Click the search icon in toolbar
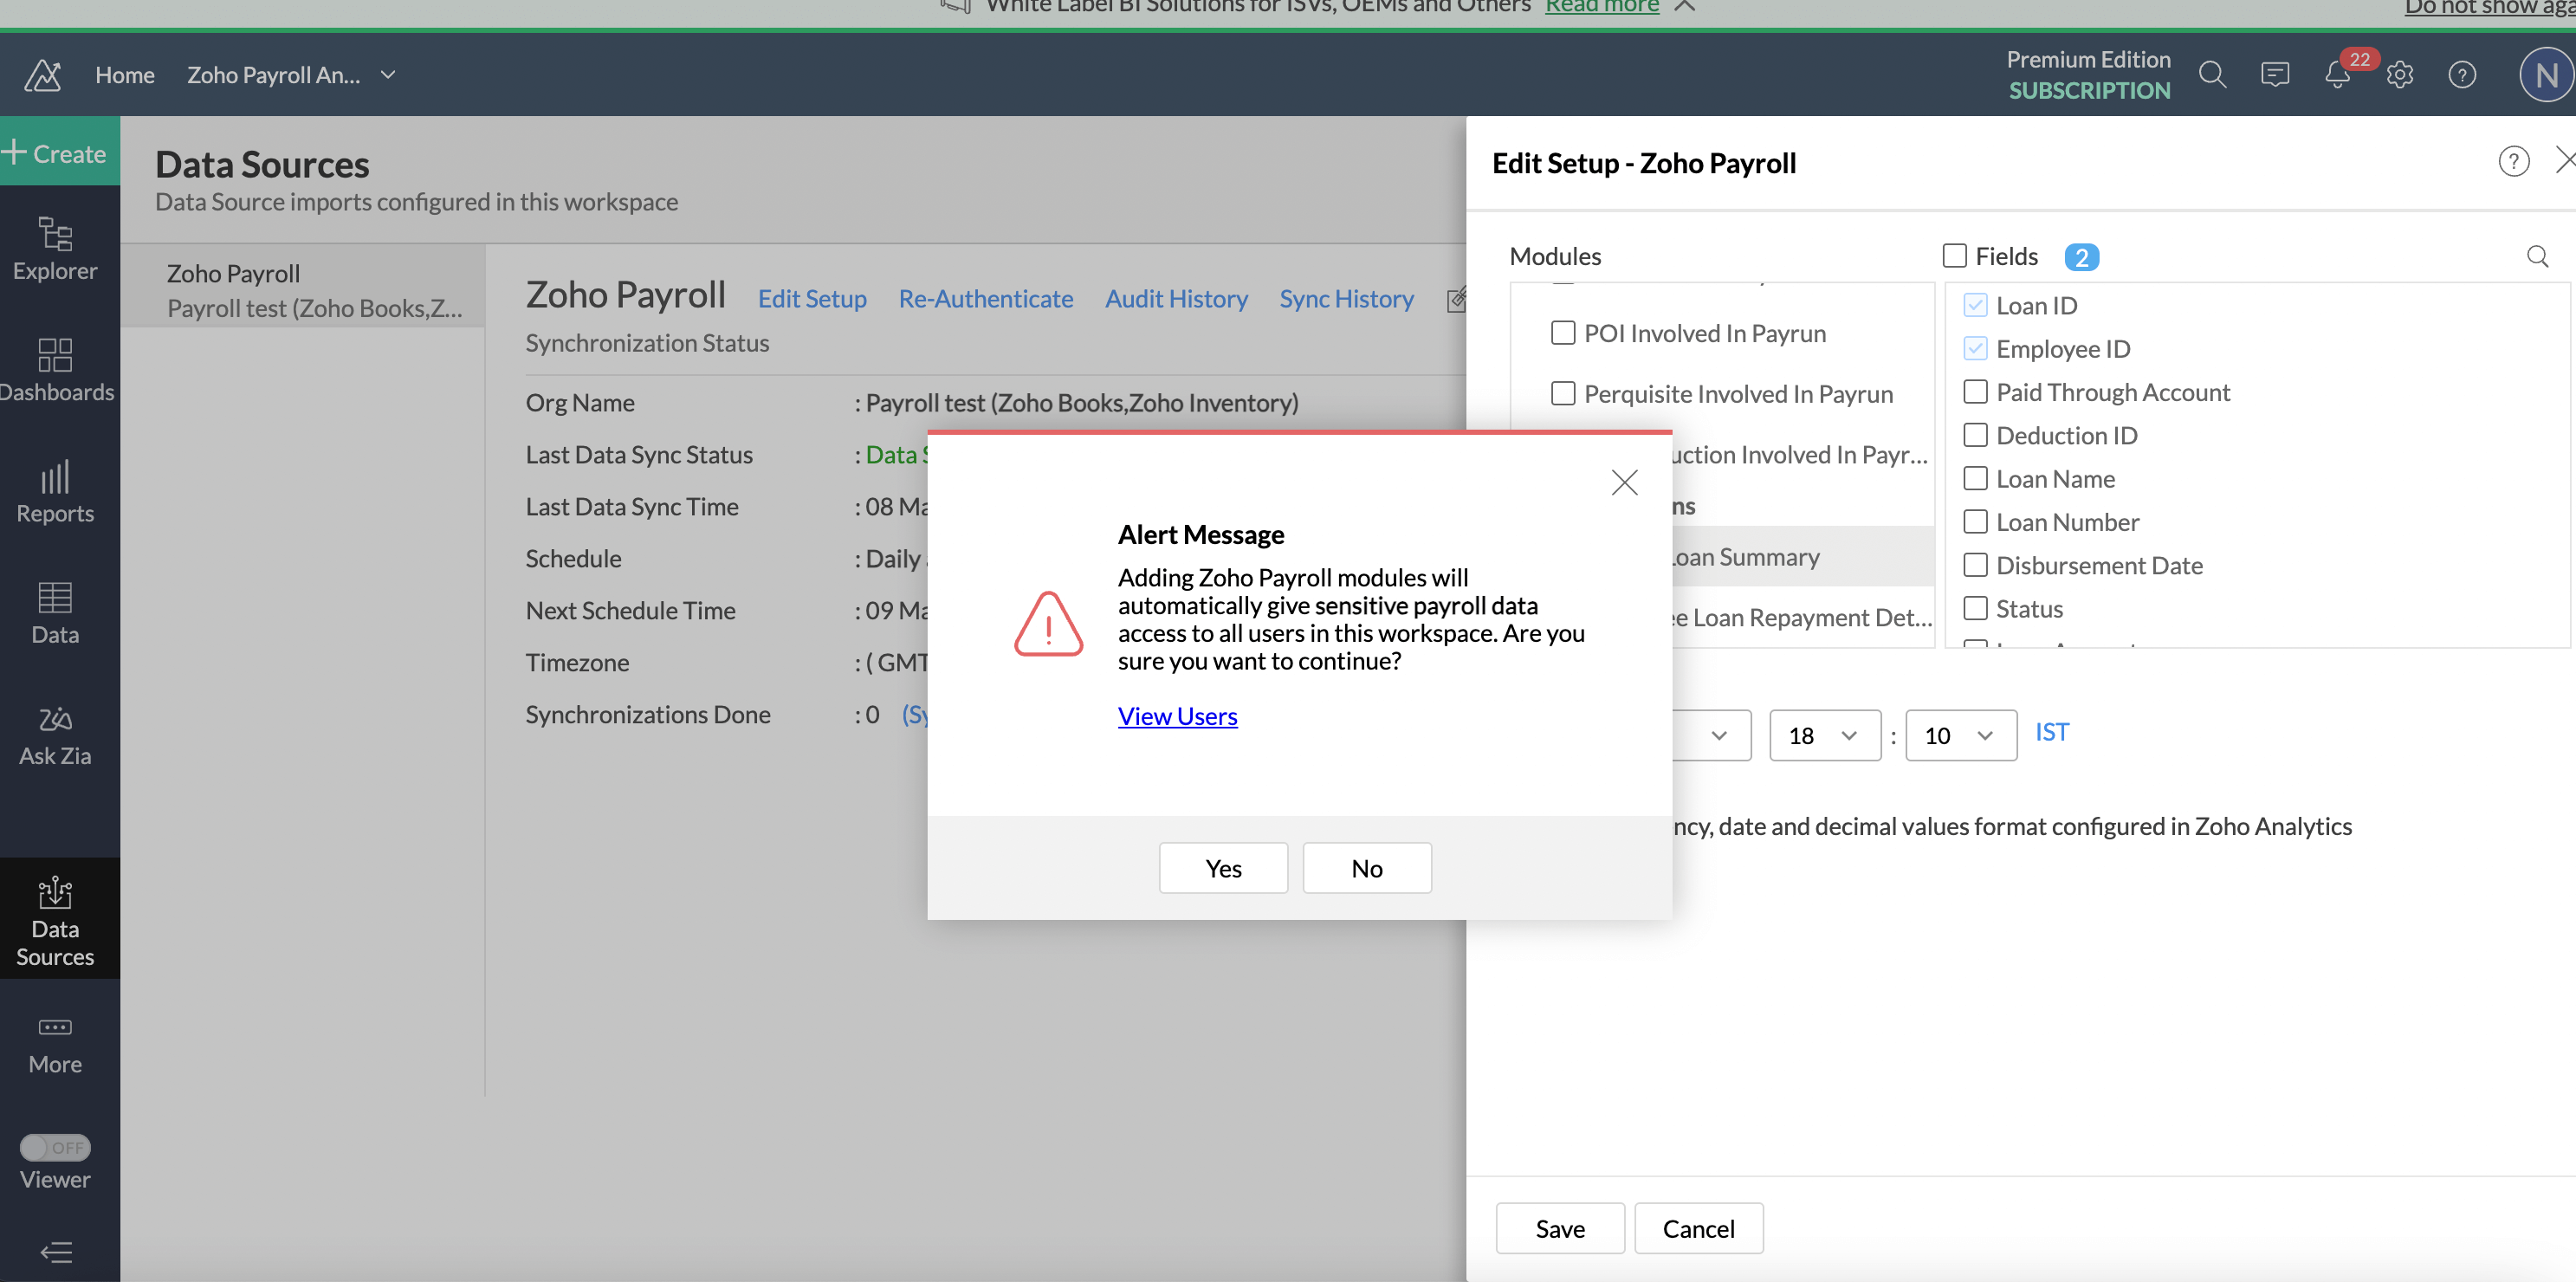Screen dimensions: 2576x1282 tap(2211, 72)
